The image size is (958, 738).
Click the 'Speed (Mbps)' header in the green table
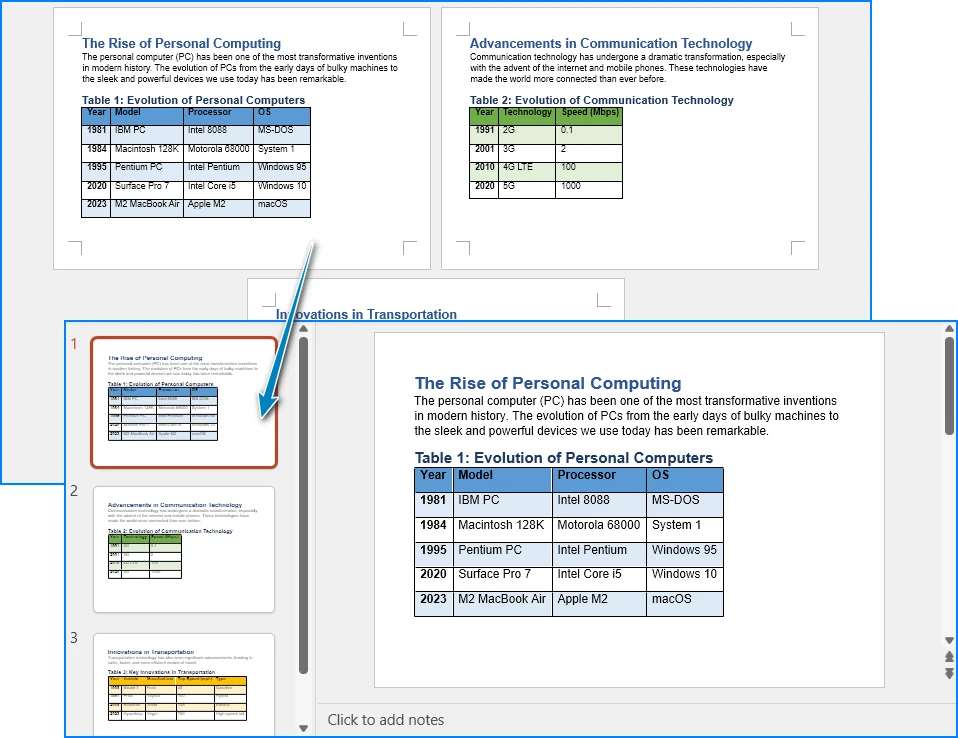[x=590, y=113]
